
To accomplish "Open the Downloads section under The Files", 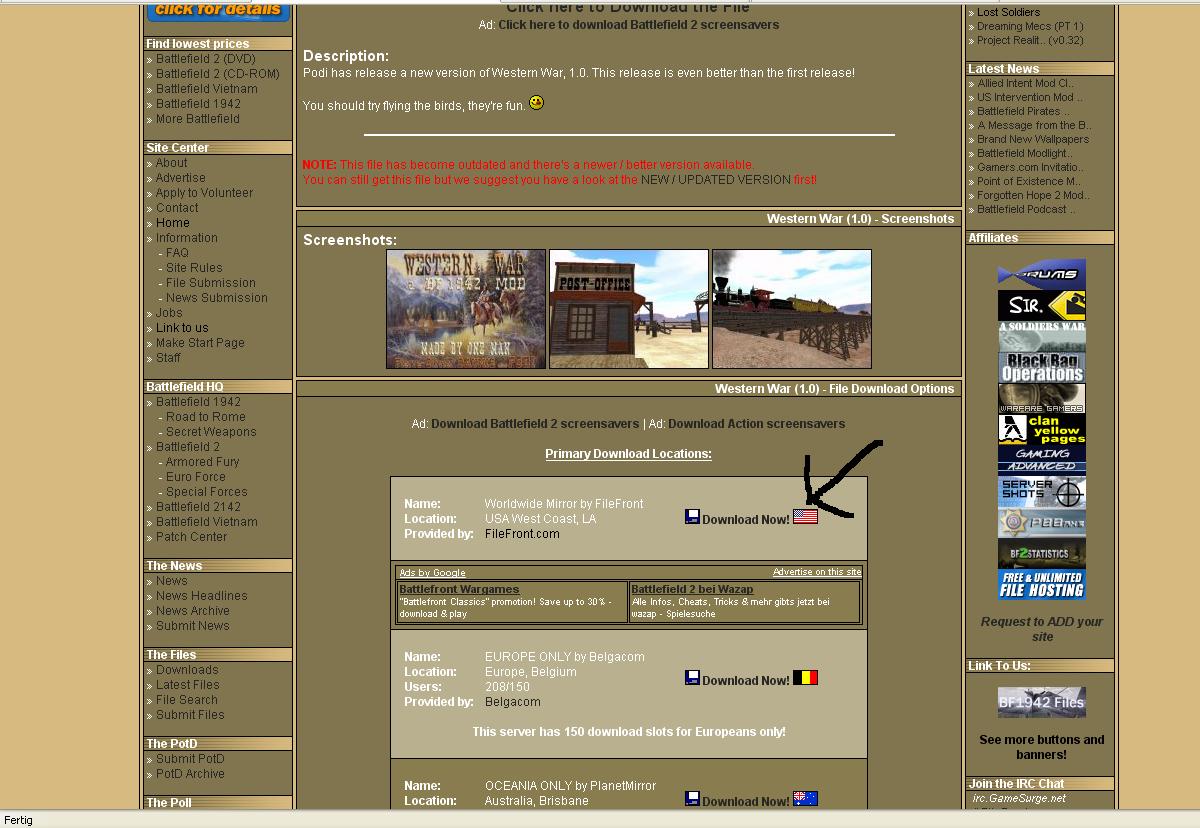I will [x=187, y=670].
